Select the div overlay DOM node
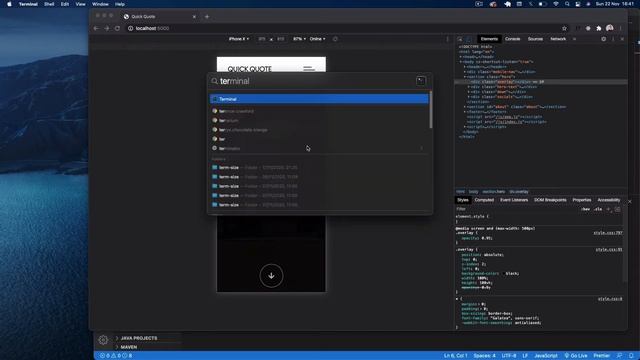The height and width of the screenshot is (360, 640). (541, 82)
